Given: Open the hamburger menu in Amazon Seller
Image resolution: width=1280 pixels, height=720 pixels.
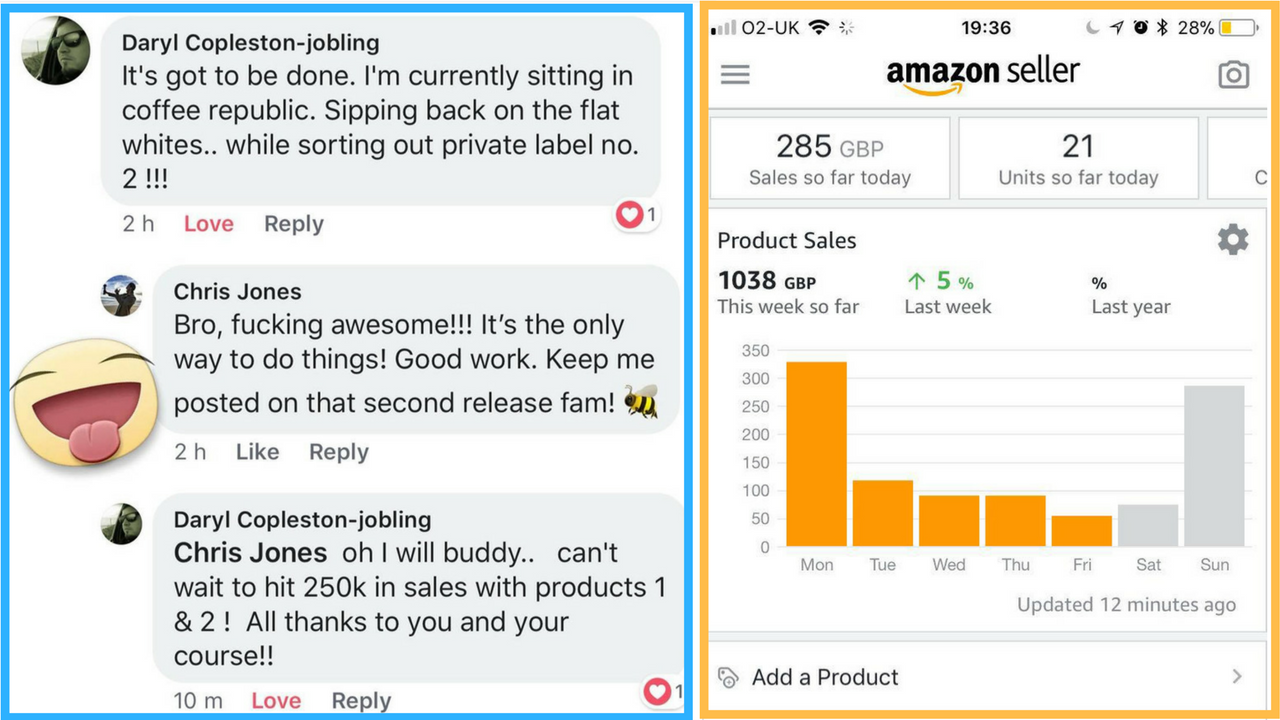Looking at the screenshot, I should (735, 75).
